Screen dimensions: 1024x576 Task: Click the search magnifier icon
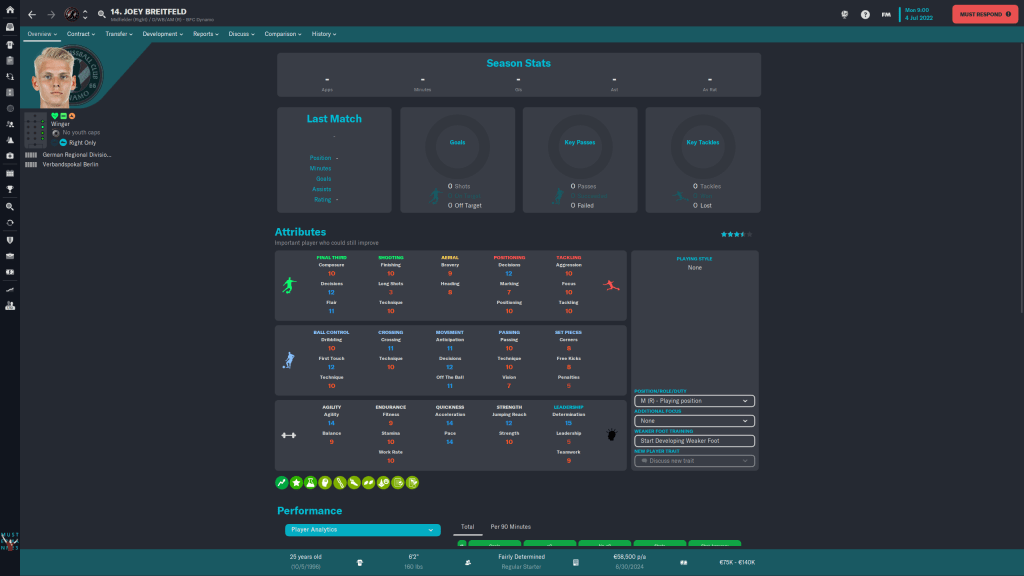pos(102,15)
